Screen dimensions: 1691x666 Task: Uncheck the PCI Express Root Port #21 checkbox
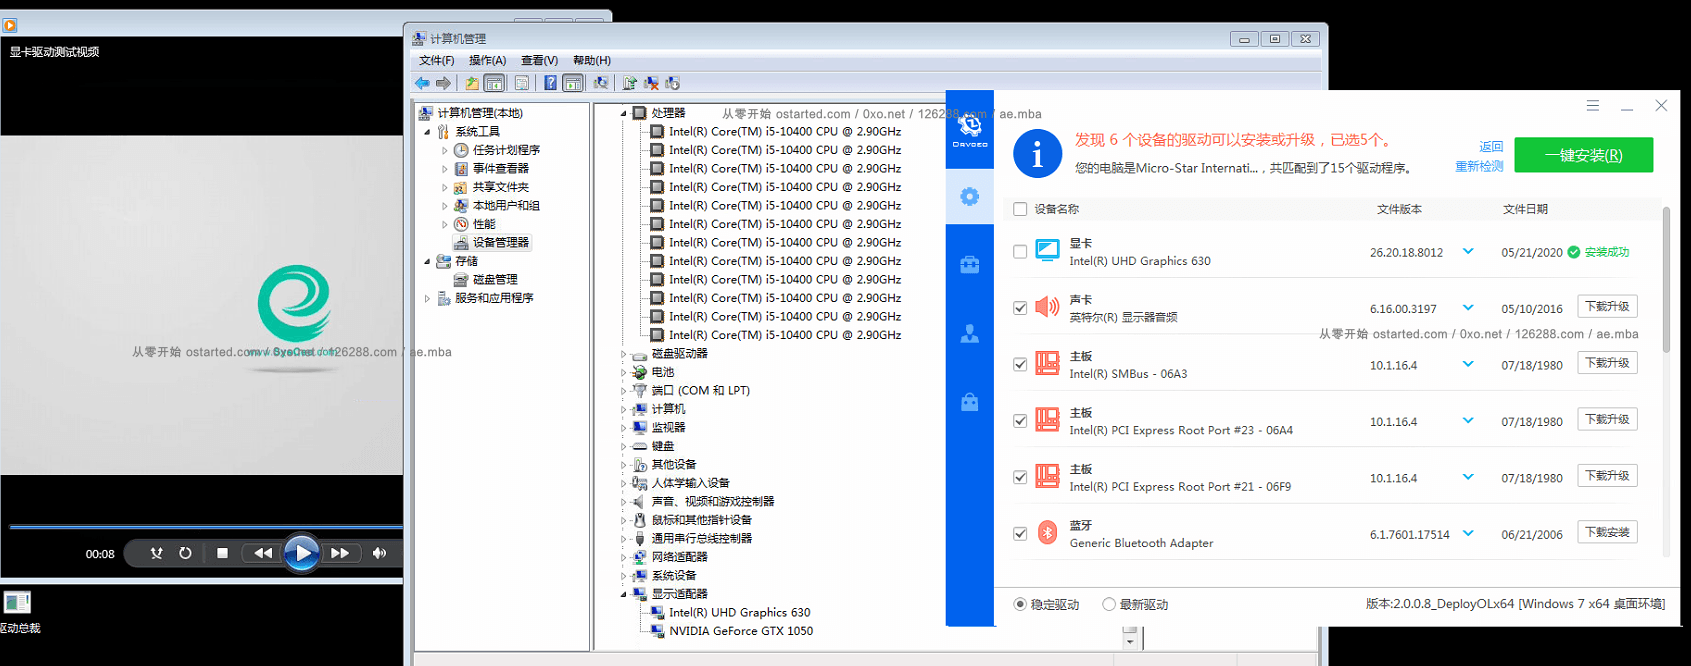coord(1020,478)
